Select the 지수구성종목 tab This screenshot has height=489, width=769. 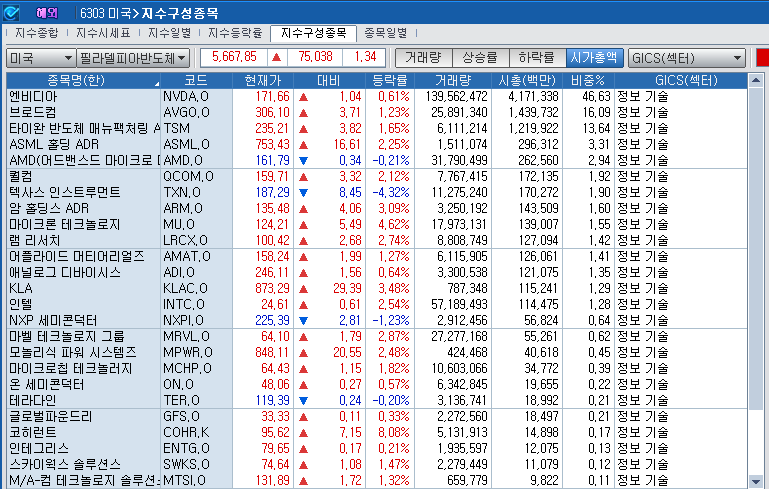tap(313, 33)
